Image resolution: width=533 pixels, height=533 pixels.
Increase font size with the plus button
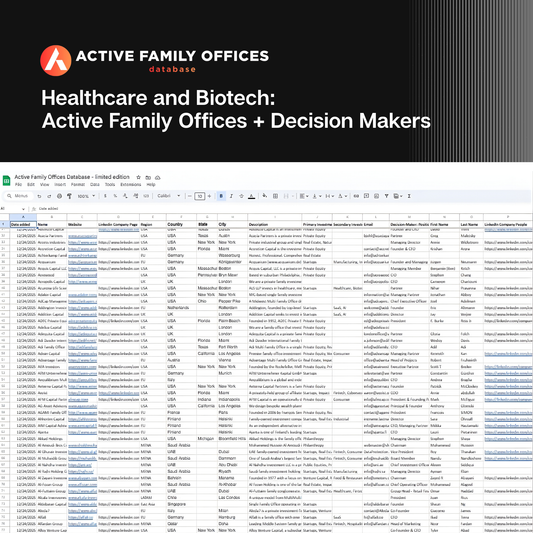pyautogui.click(x=209, y=196)
